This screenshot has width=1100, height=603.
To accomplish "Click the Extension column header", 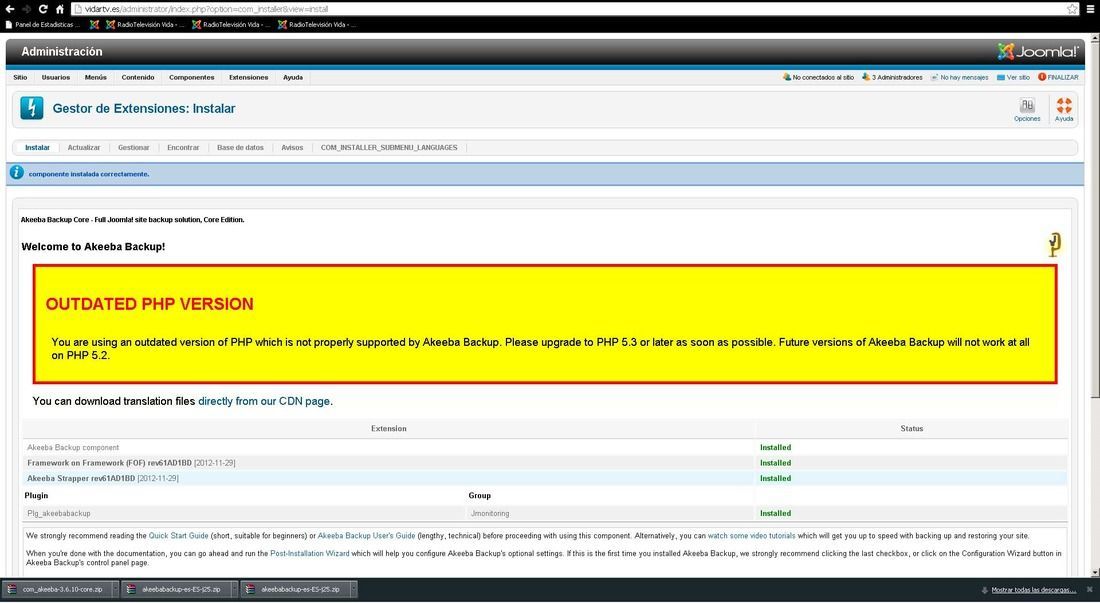I will click(x=389, y=428).
